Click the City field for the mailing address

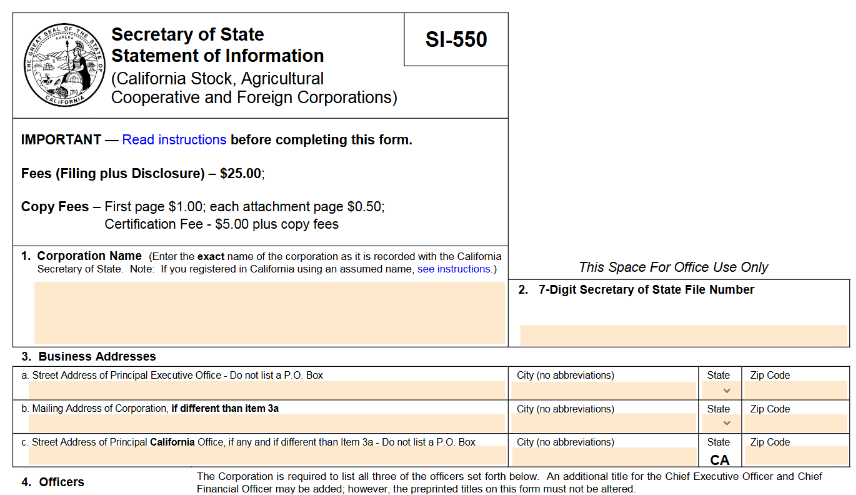point(603,423)
